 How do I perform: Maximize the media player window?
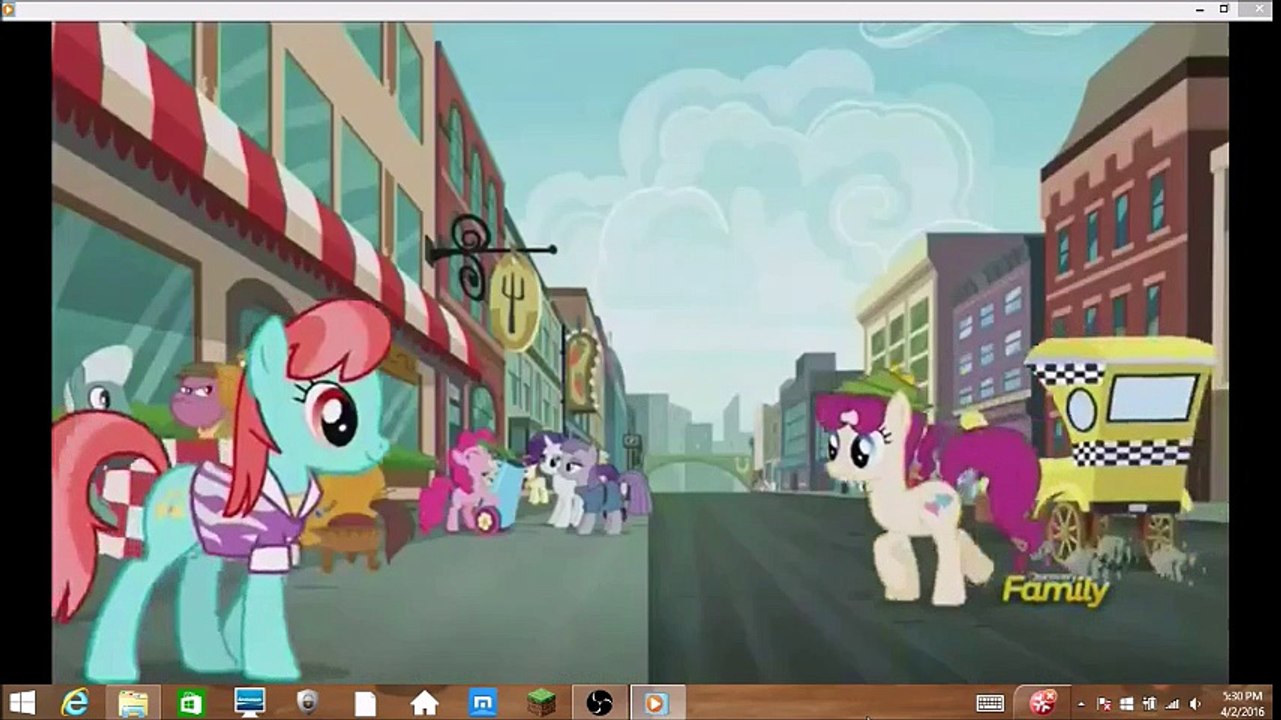[x=1224, y=9]
